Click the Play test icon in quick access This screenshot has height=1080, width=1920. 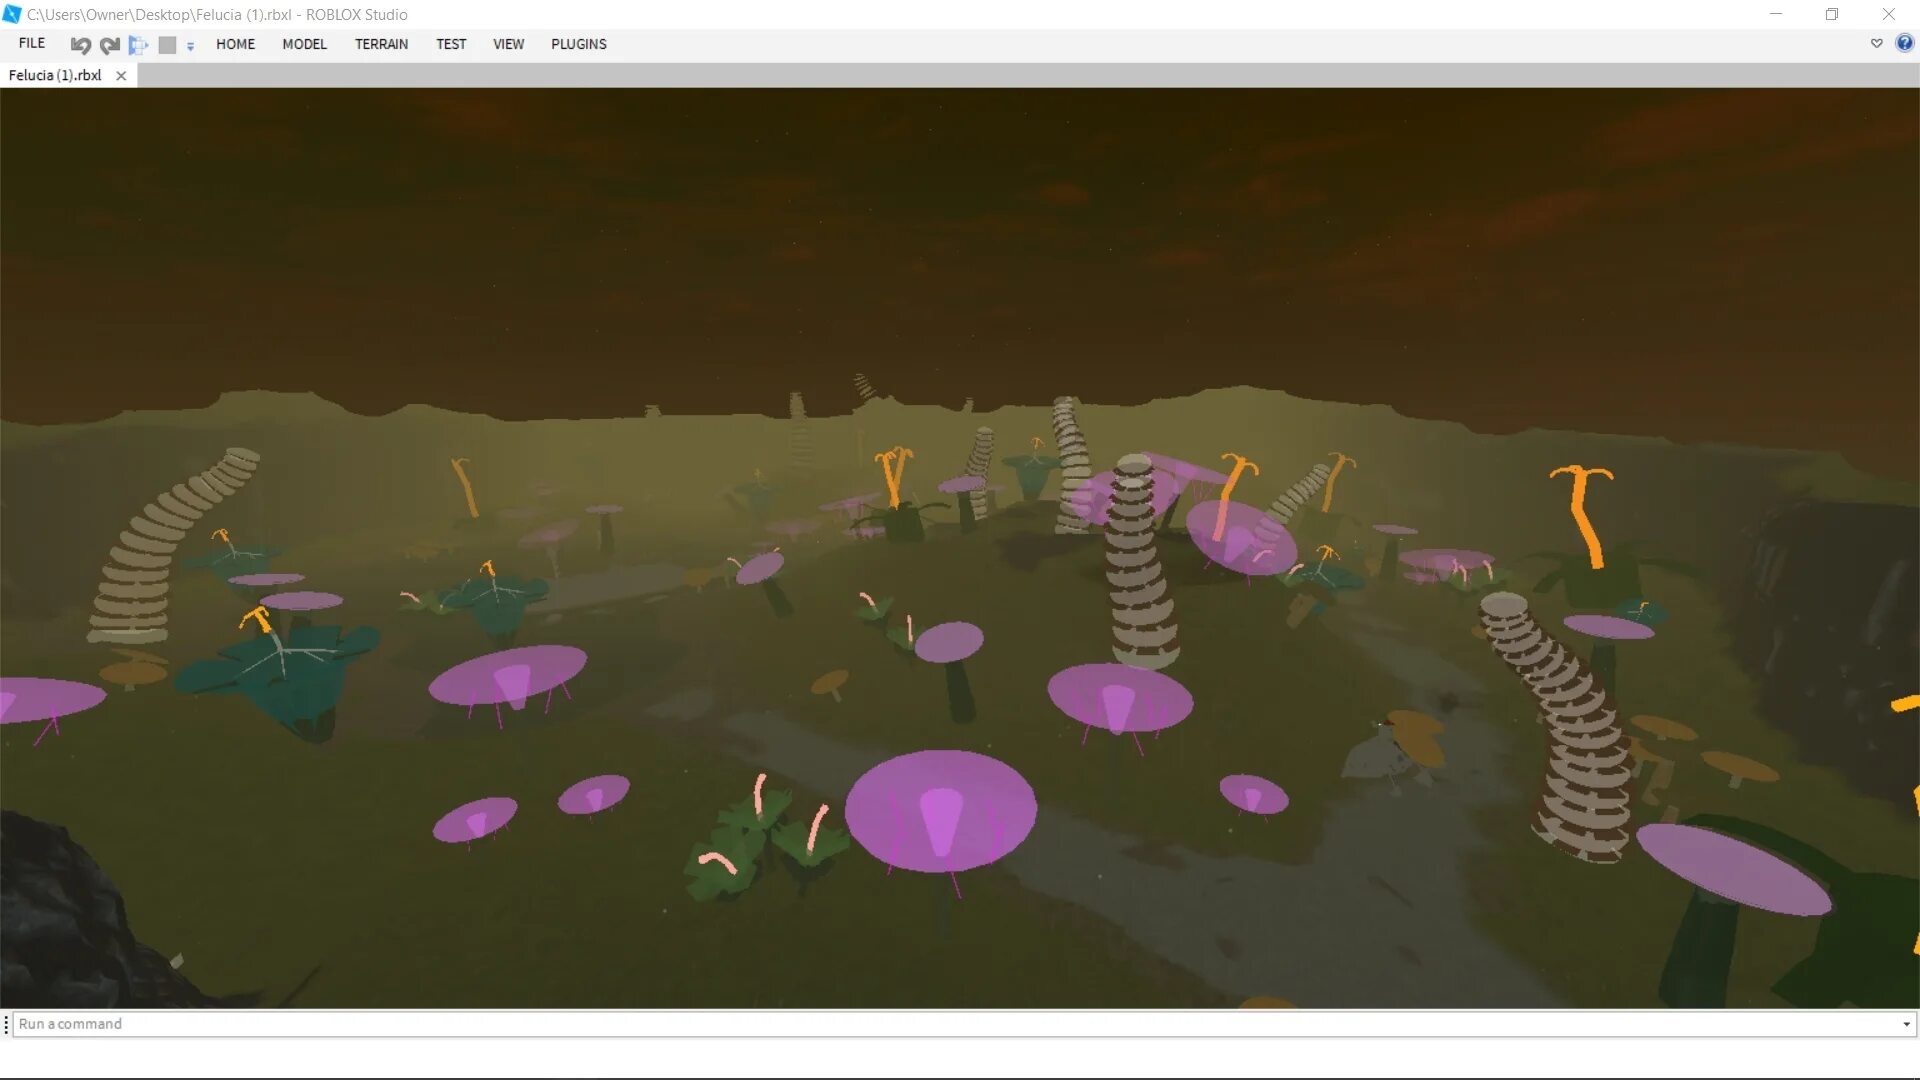pos(139,45)
